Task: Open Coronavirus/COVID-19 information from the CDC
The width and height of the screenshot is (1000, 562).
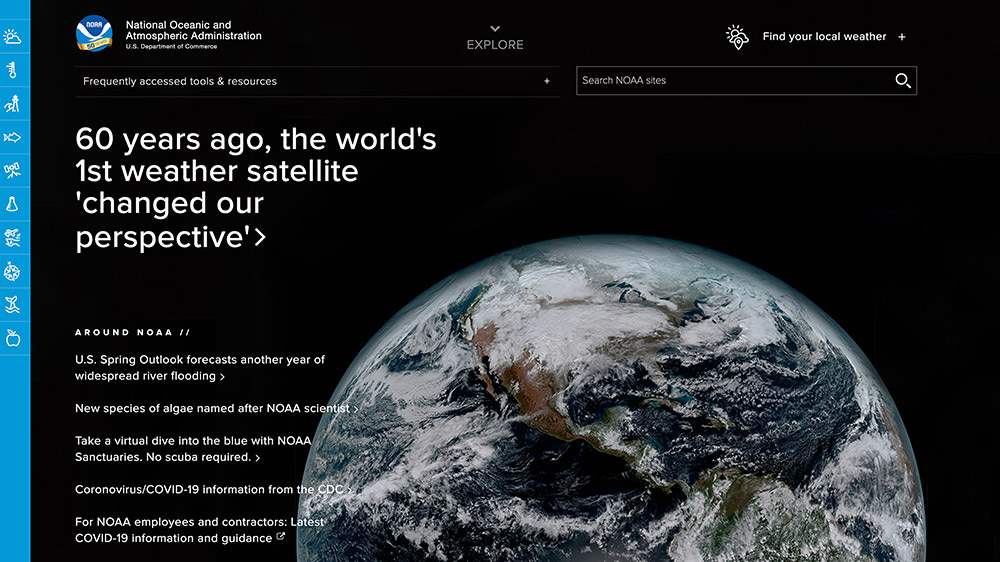Action: [x=213, y=489]
